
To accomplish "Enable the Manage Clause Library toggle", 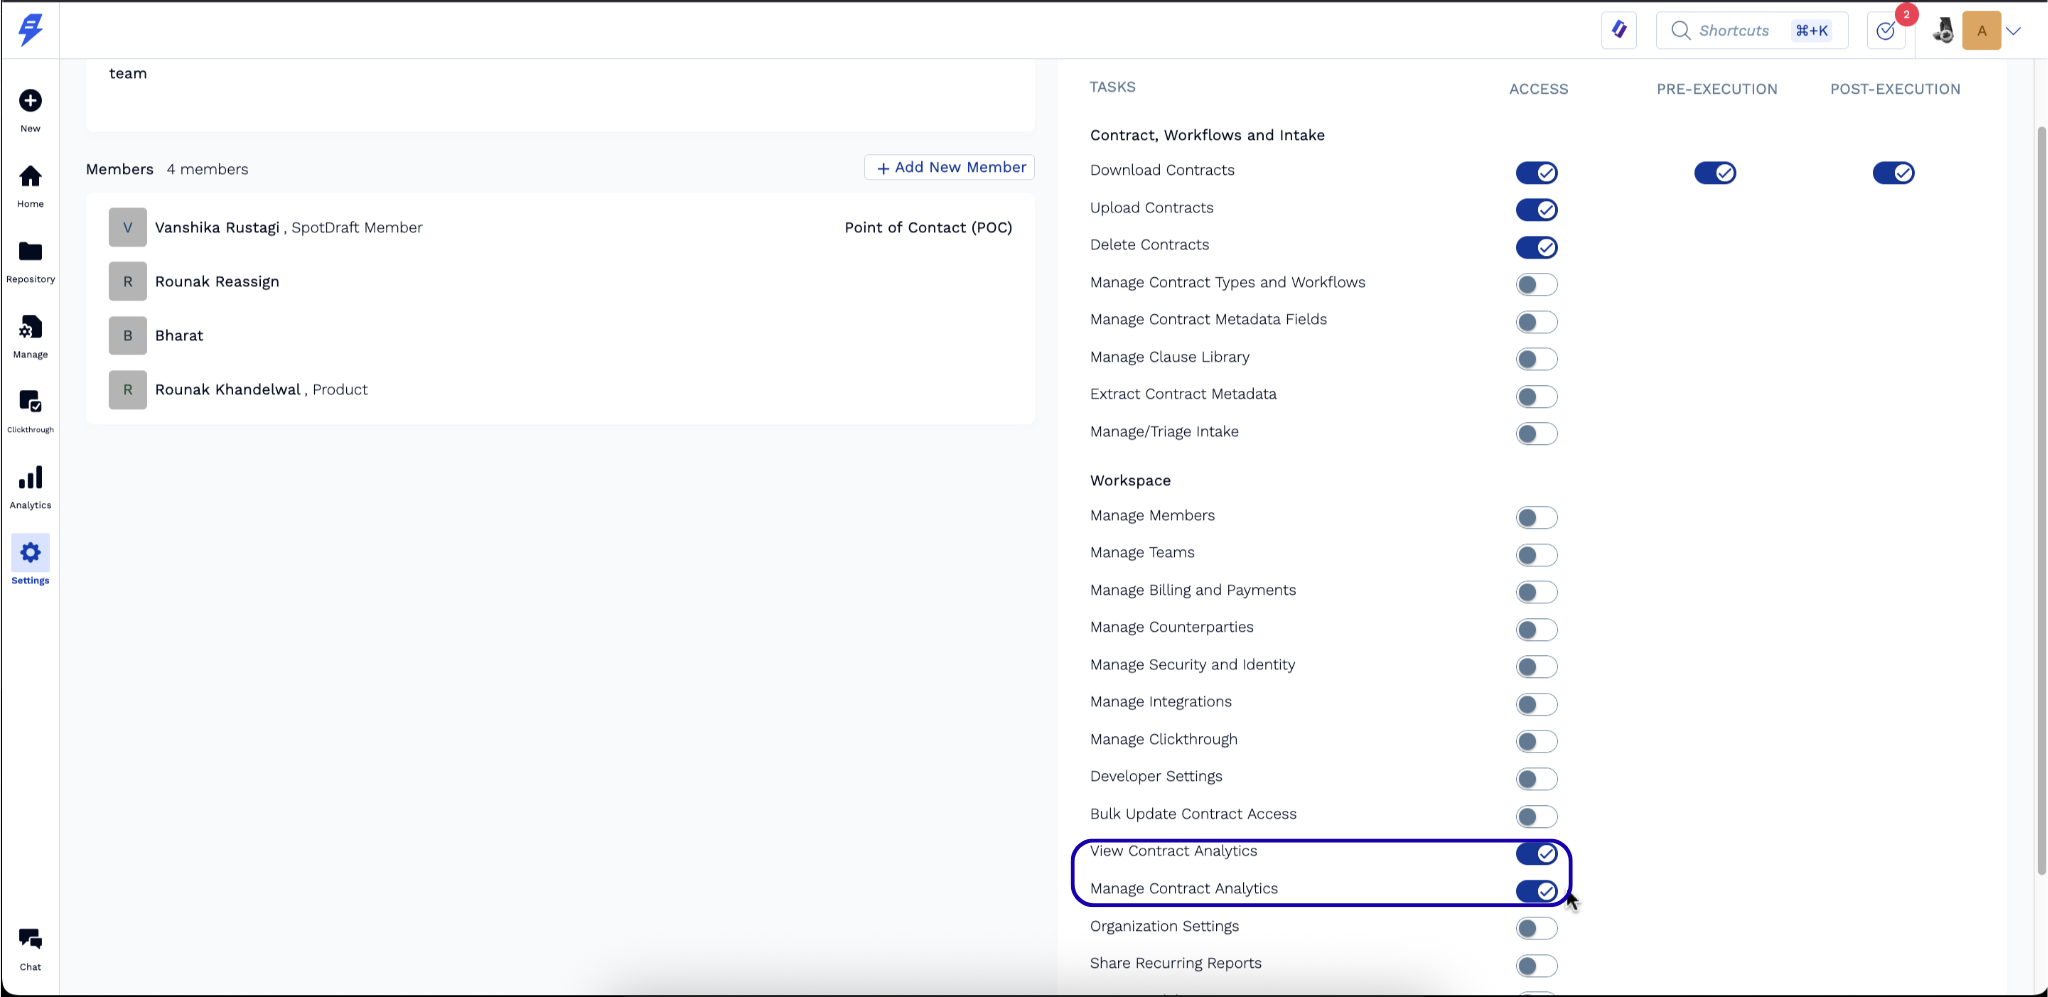I will click(1536, 359).
